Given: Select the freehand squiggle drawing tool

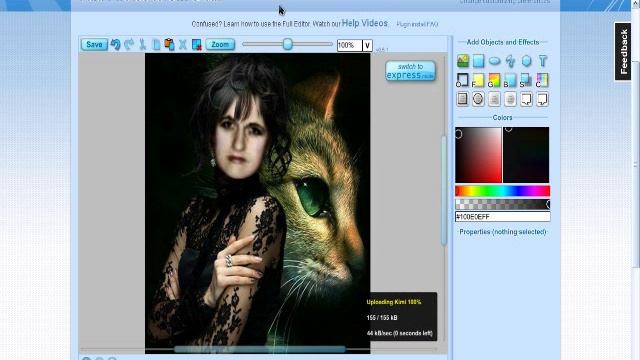Looking at the screenshot, I should [x=510, y=61].
